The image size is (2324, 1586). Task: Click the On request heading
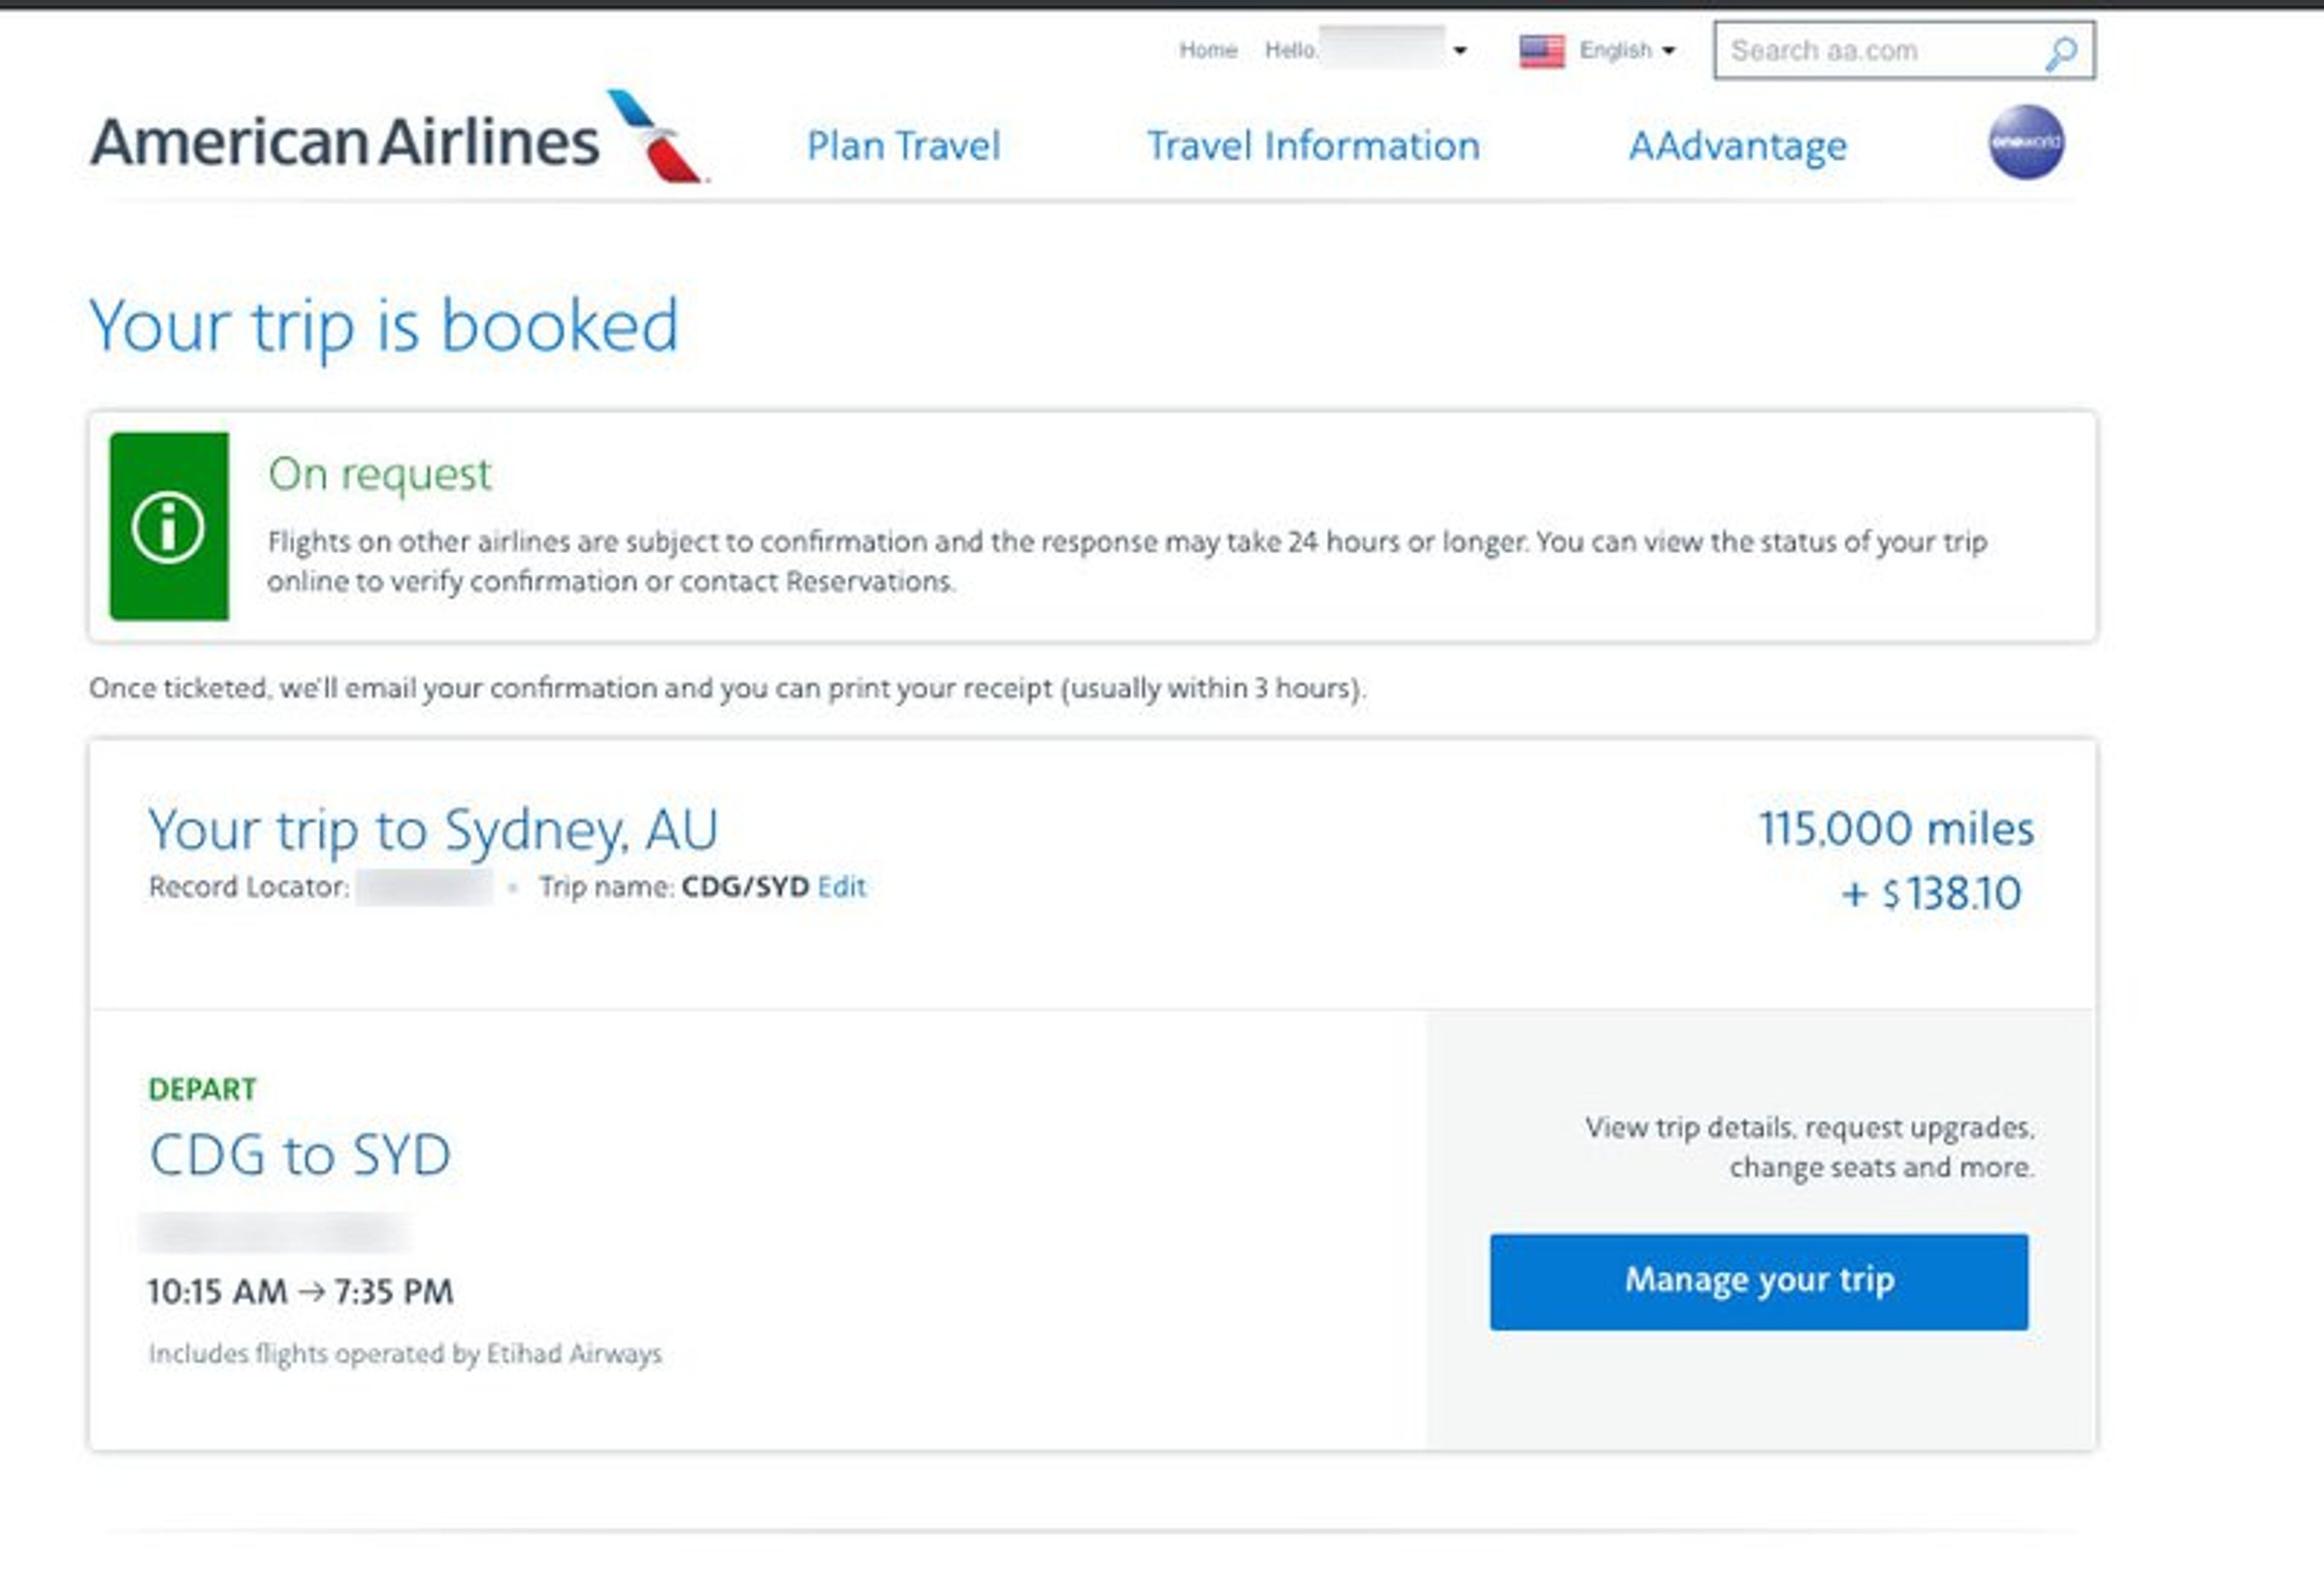[x=379, y=474]
